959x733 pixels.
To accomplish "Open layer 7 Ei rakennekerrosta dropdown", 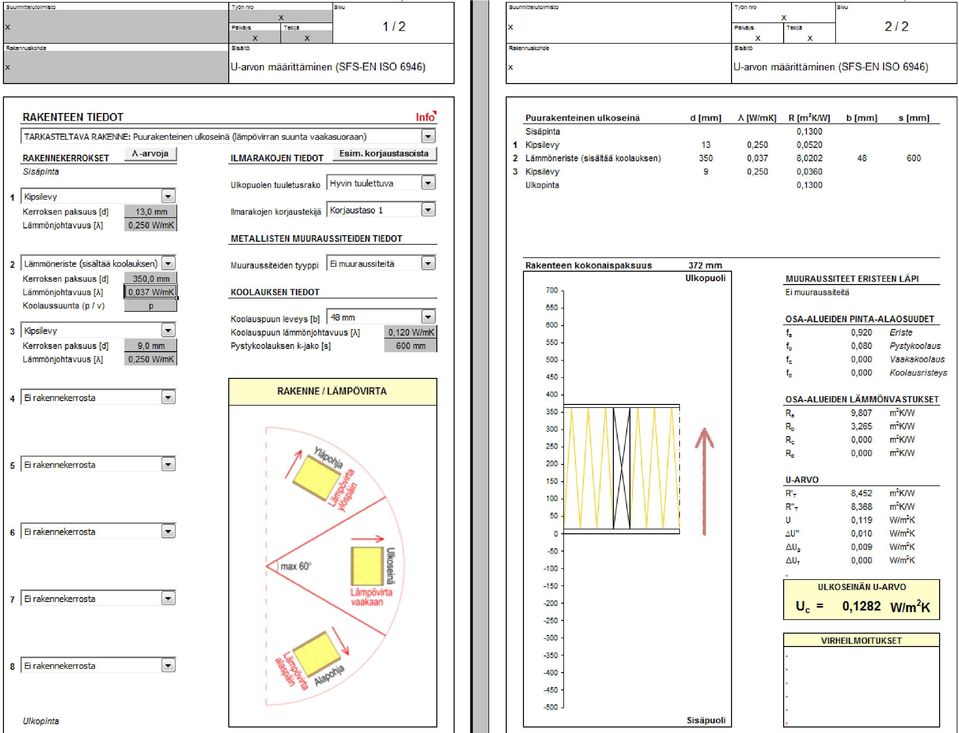I will coord(168,598).
